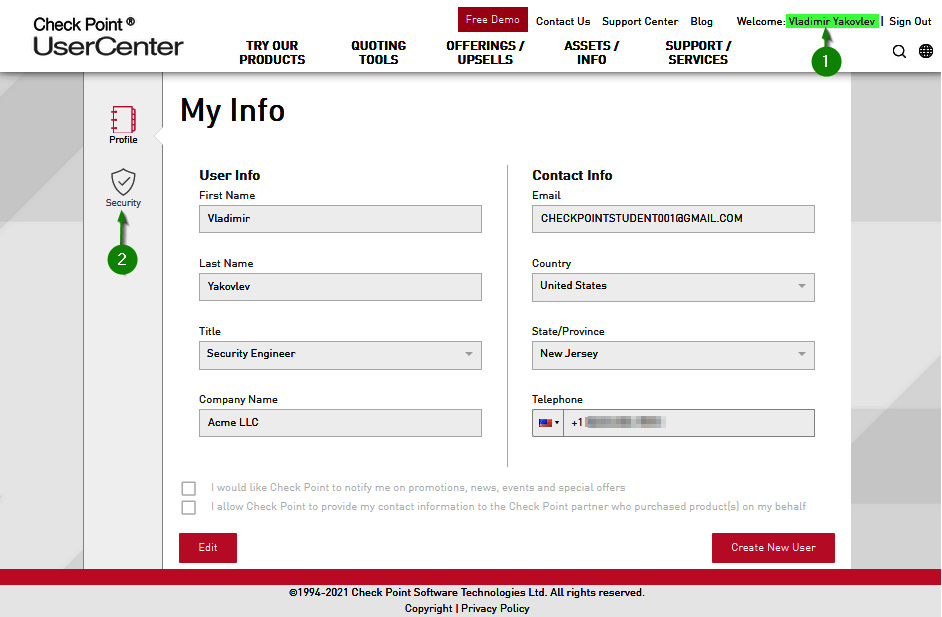Click the Create New User button
This screenshot has height=617, width=942.
[773, 547]
